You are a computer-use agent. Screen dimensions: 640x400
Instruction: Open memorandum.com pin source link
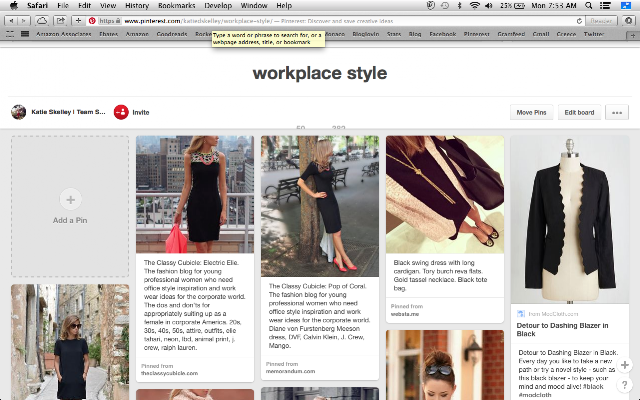[x=290, y=371]
